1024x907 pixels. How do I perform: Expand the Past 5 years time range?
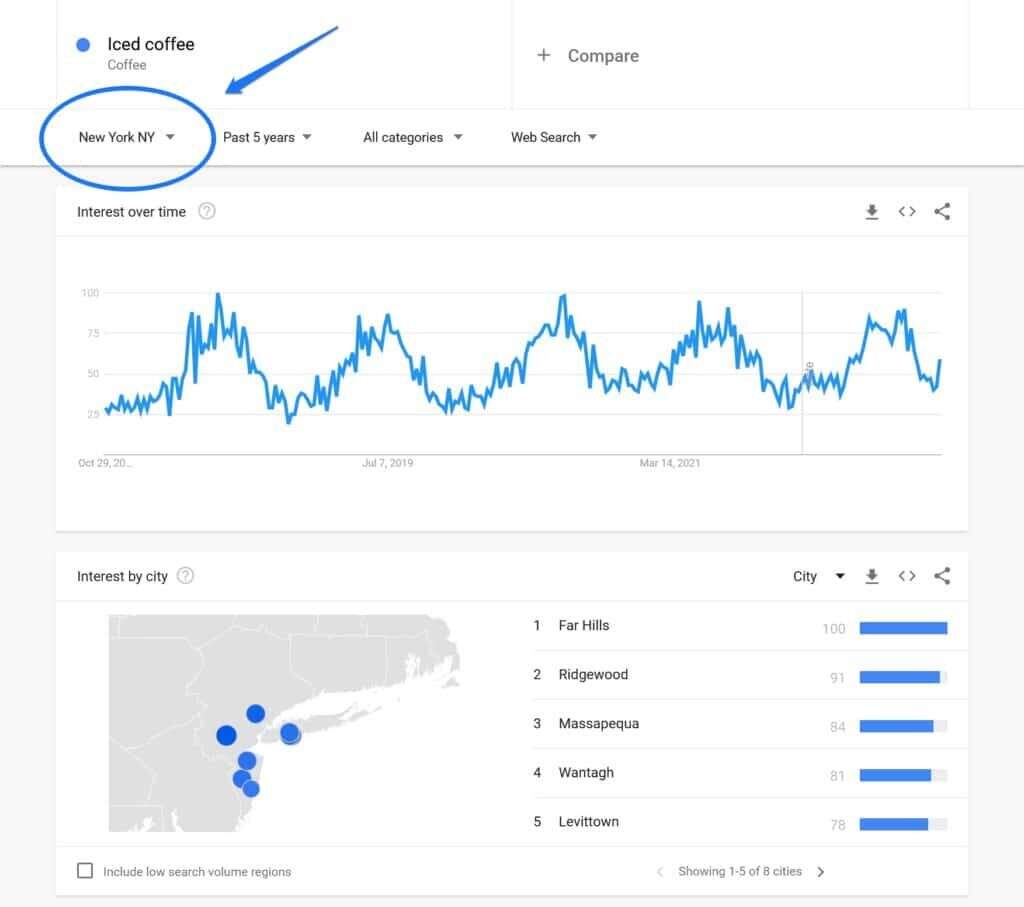pos(267,137)
